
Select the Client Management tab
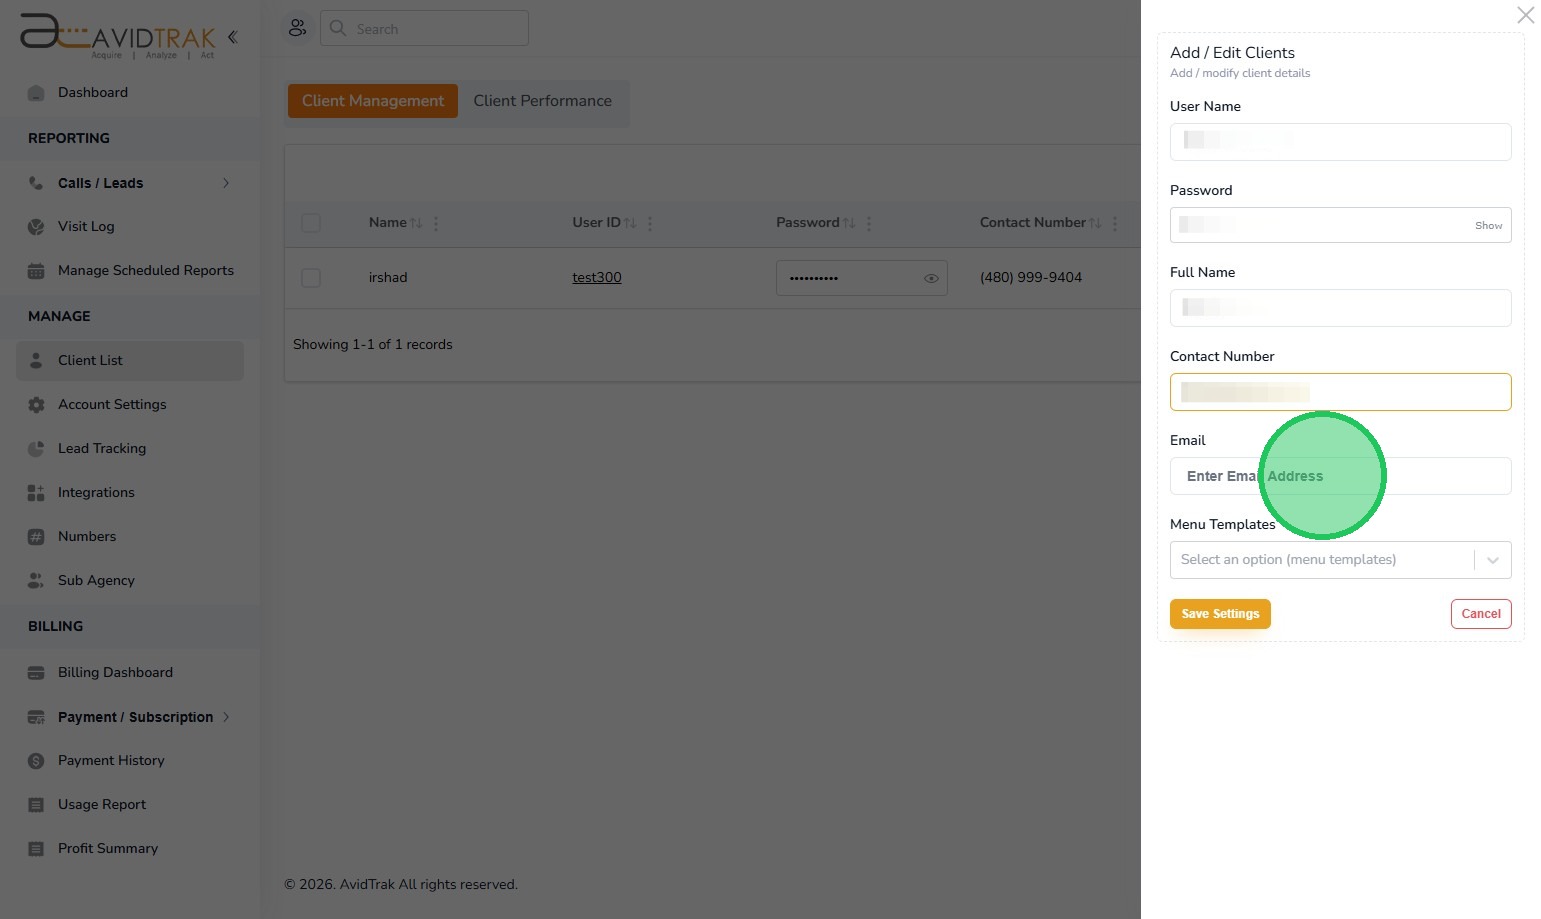pos(373,101)
